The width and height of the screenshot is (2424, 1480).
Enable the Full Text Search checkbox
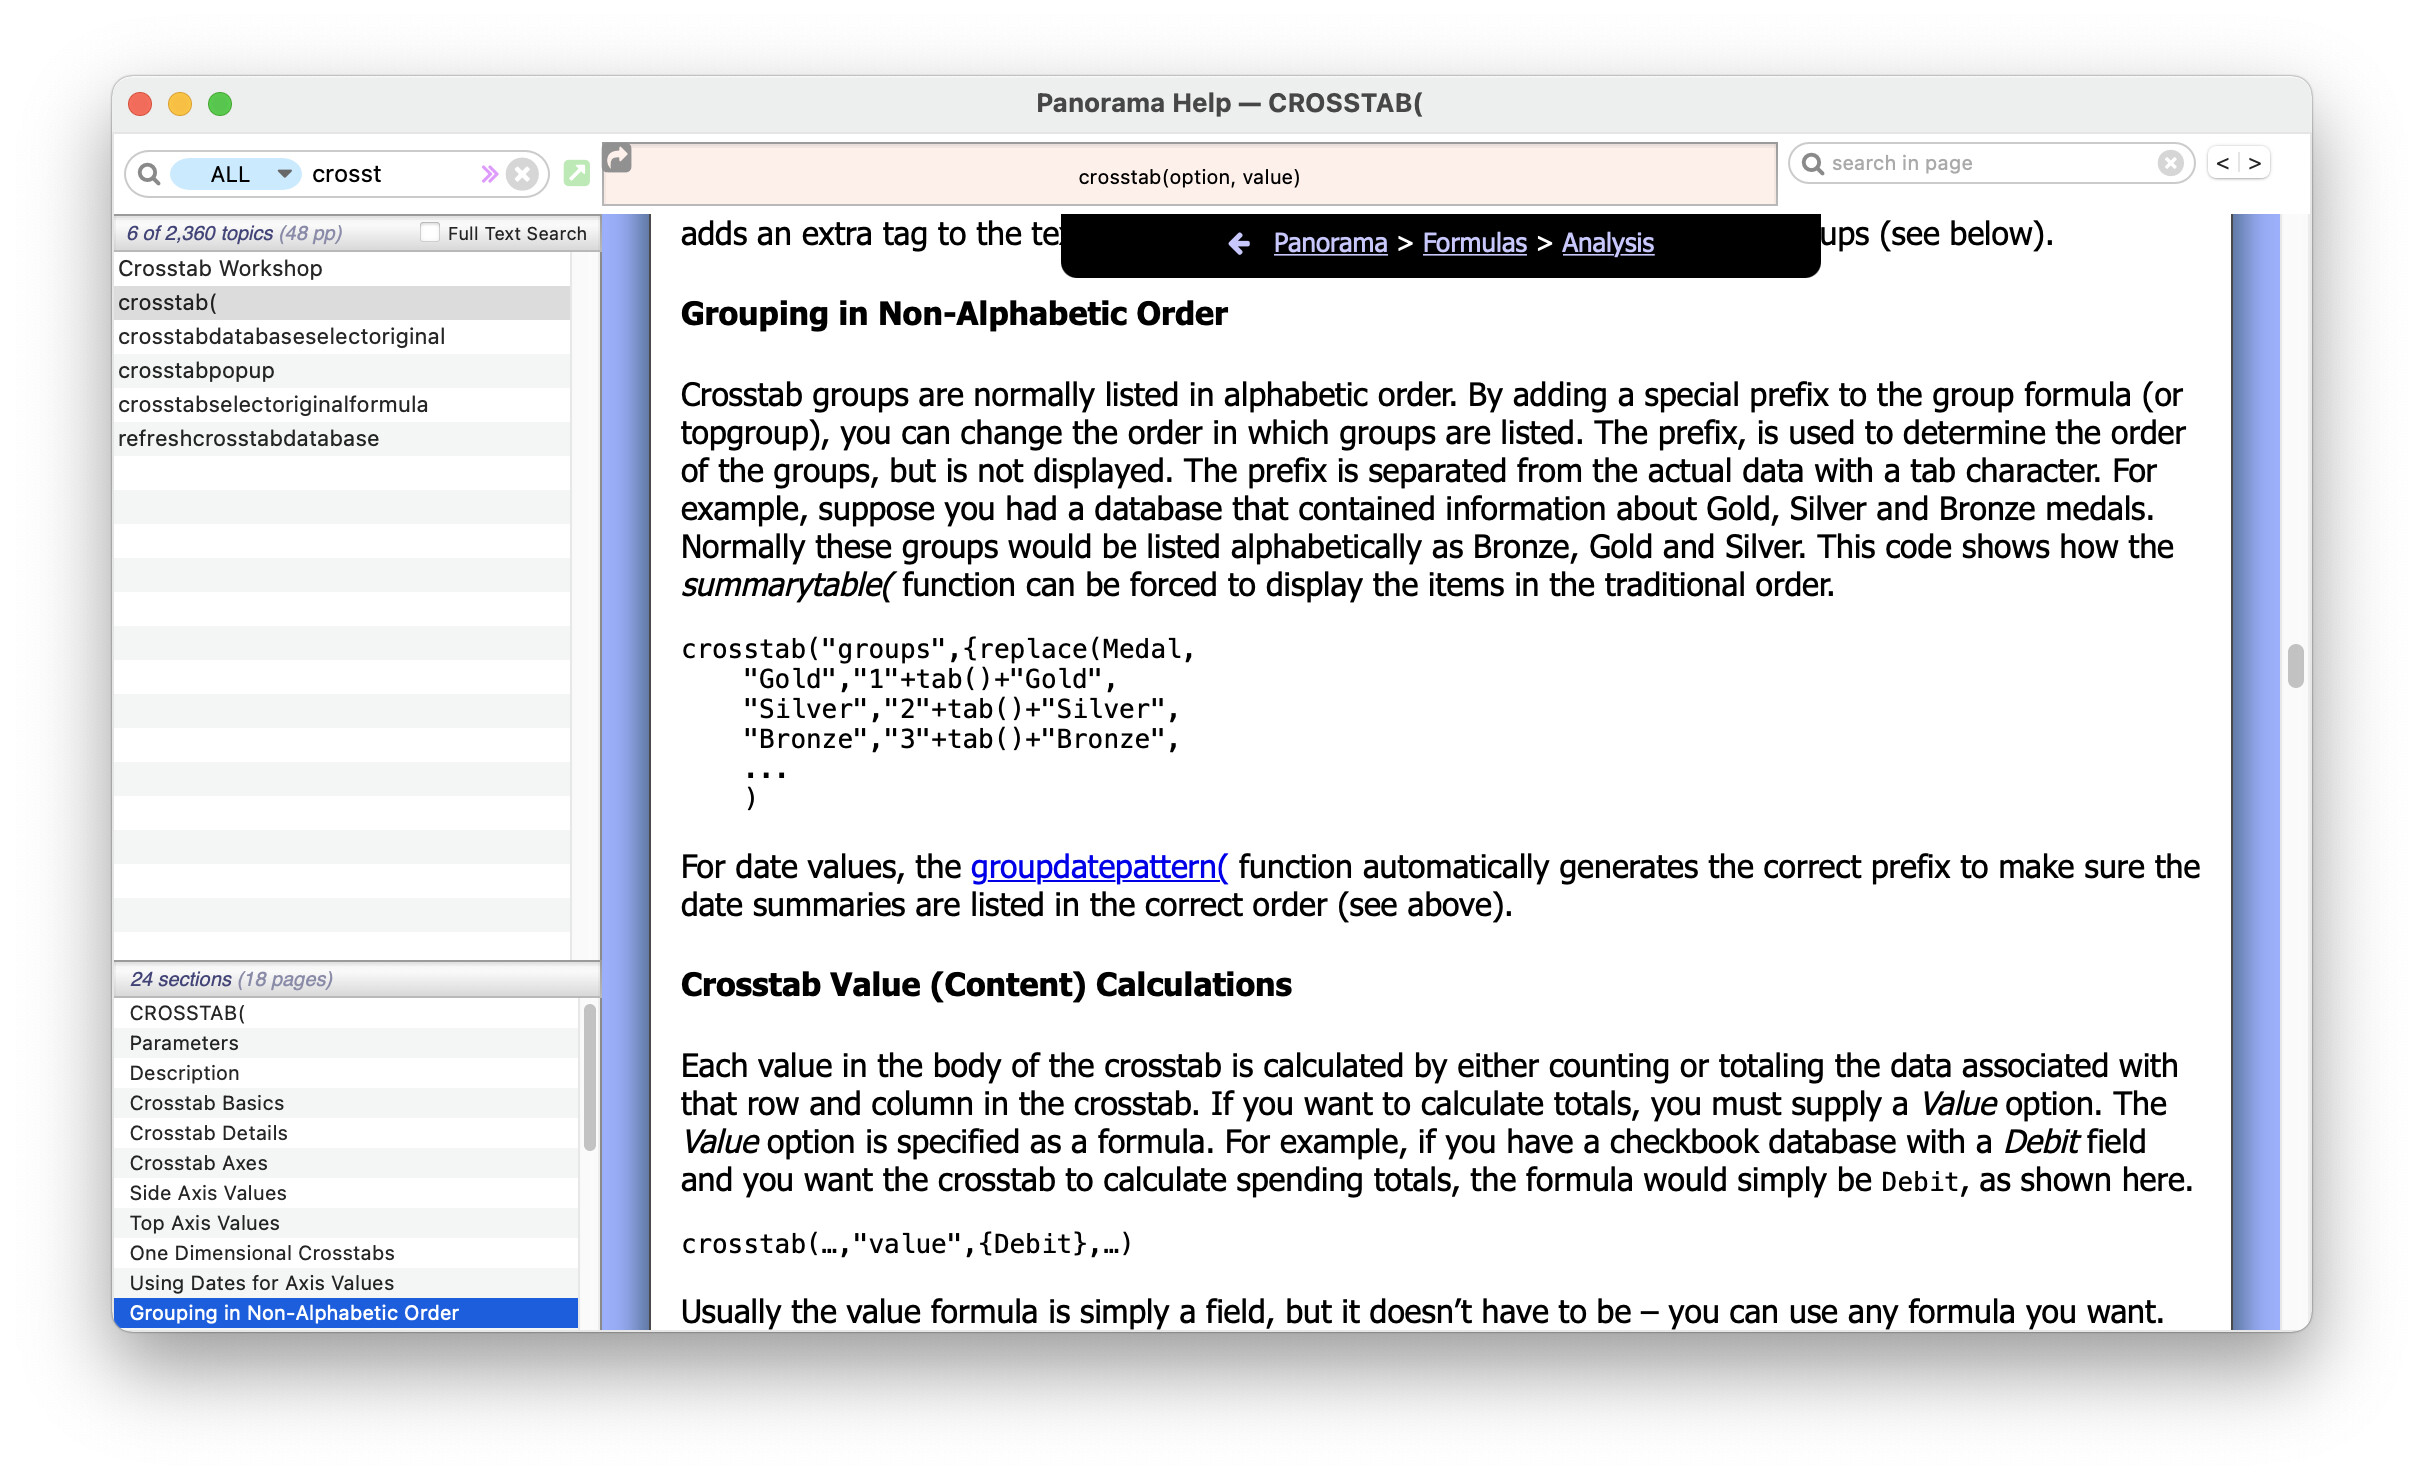[x=430, y=232]
